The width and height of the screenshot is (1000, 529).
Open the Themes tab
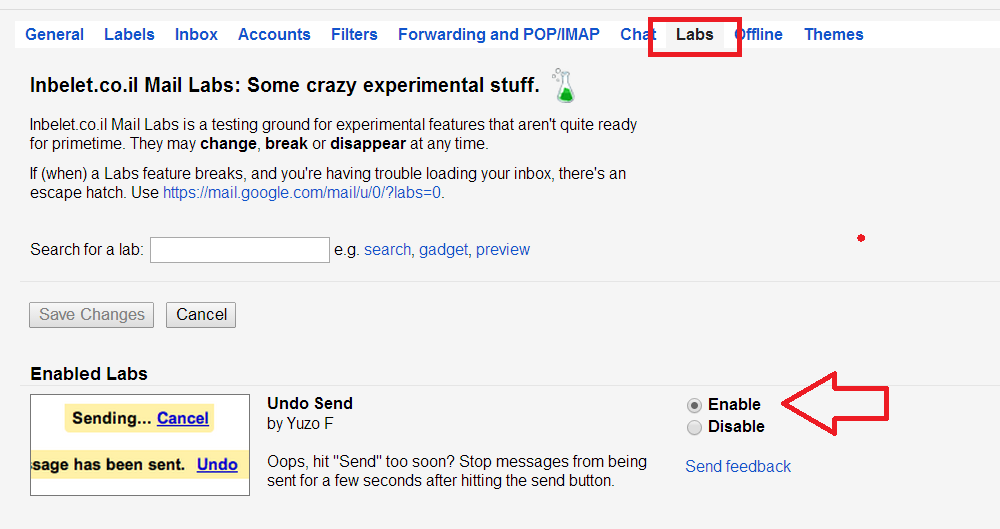pos(833,34)
